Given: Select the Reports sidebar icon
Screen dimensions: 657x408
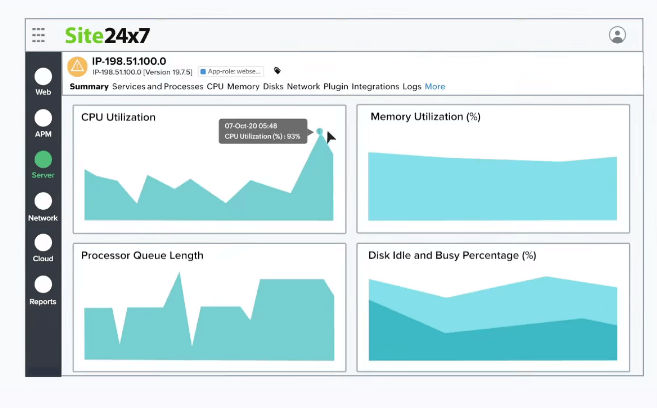Looking at the screenshot, I should point(43,284).
